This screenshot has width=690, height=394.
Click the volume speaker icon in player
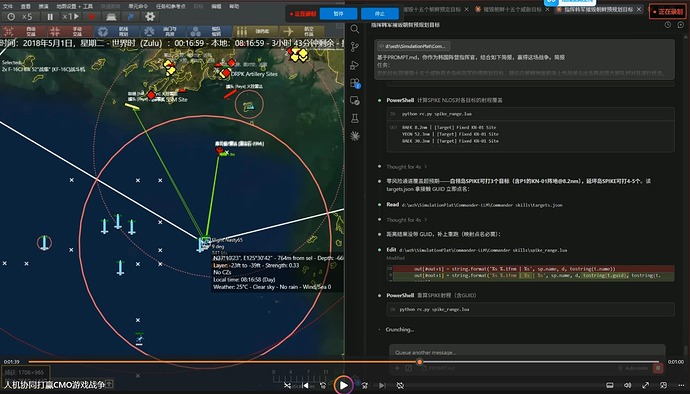coord(627,385)
